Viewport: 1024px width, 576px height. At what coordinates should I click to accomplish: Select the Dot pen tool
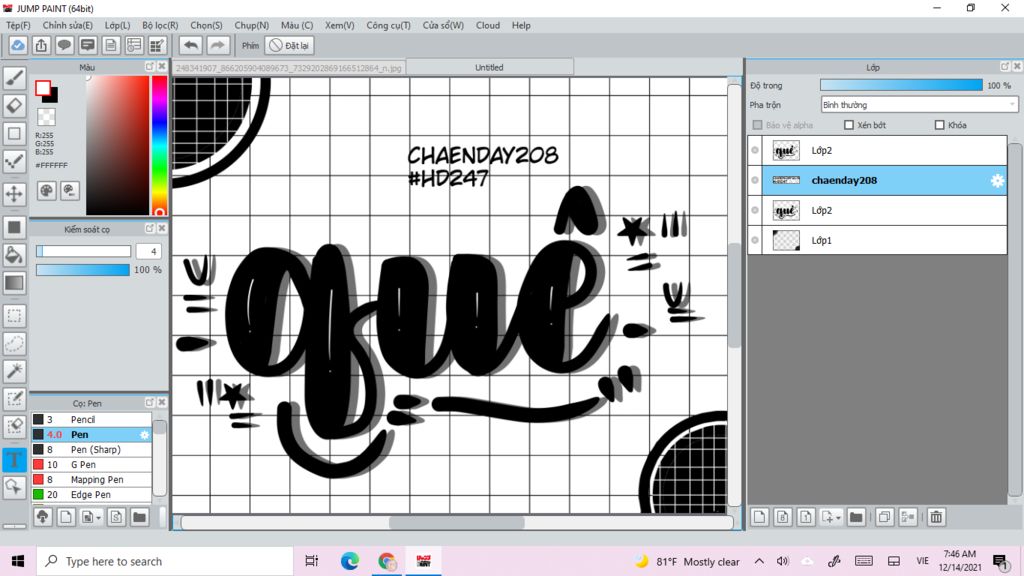[x=14, y=161]
